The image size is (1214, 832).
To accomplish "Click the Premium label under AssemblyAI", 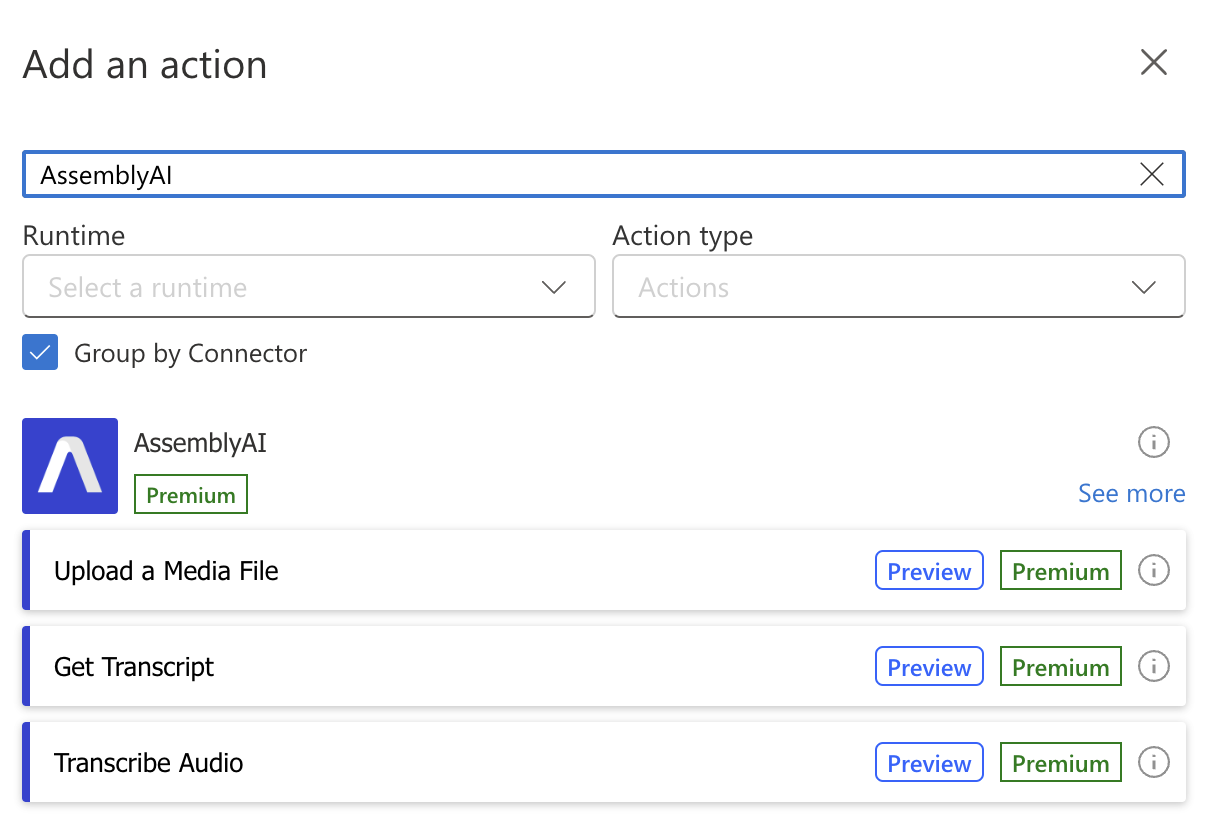I will click(x=190, y=493).
